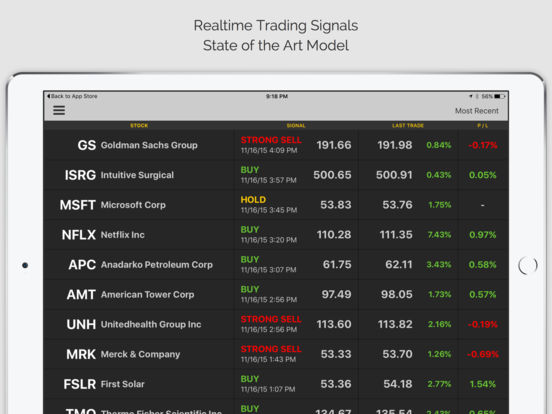Click the 54.18 last trade price
Viewport: 552px width, 414px height.
398,384
